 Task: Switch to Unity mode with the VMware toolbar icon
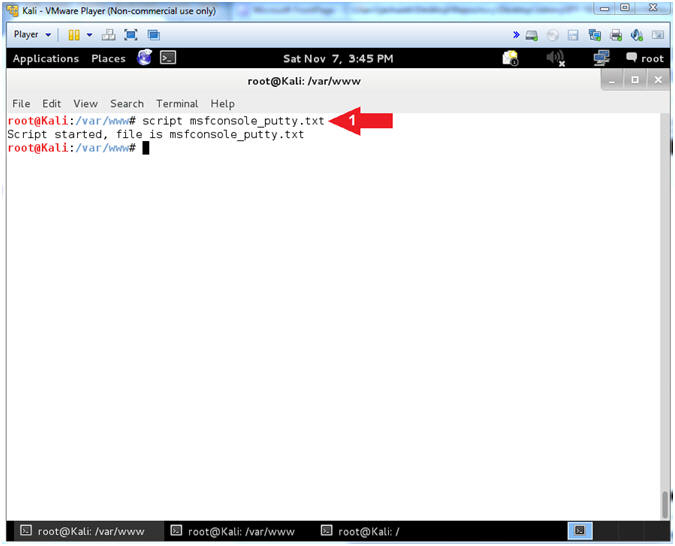point(153,35)
